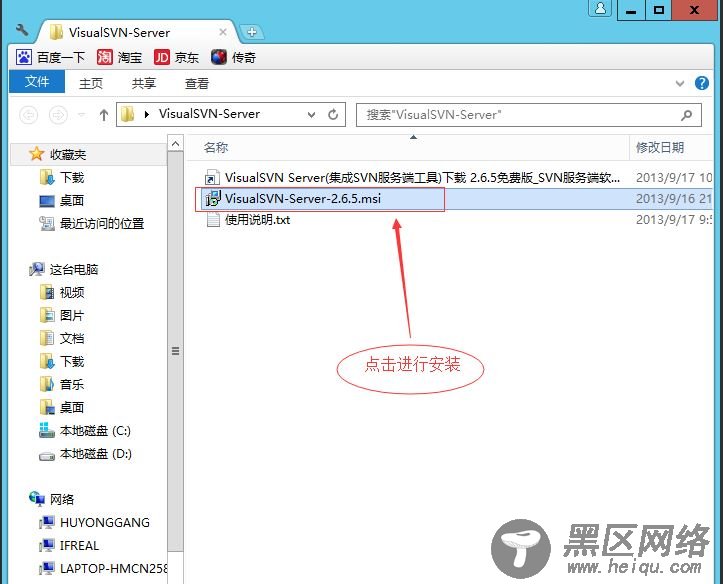Image resolution: width=723 pixels, height=584 pixels.
Task: Open the 文档 folder
Action: tap(62, 338)
